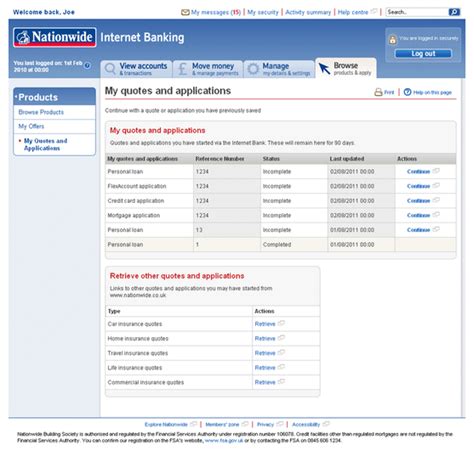Open the Manage my details tab
This screenshot has width=474, height=456.
click(x=279, y=69)
